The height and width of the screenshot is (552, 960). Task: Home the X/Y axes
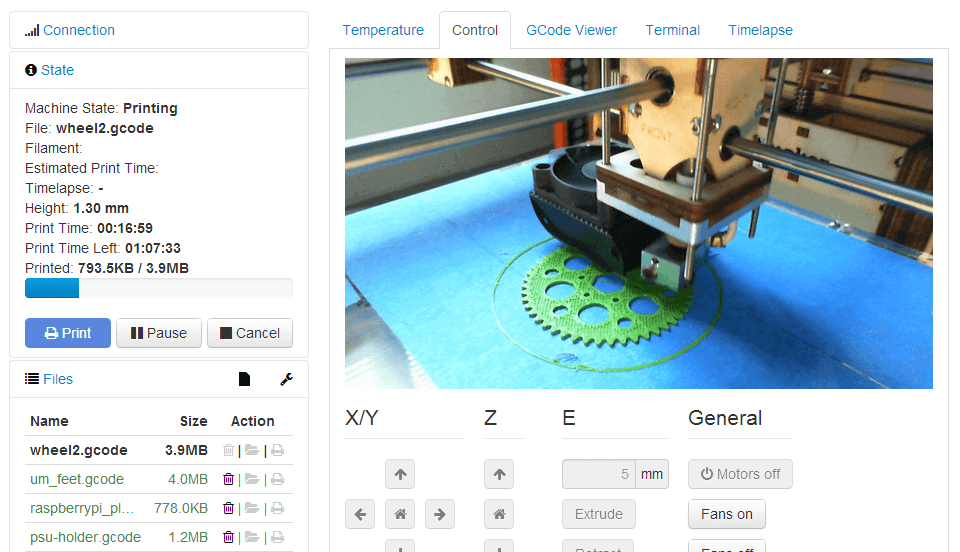399,515
